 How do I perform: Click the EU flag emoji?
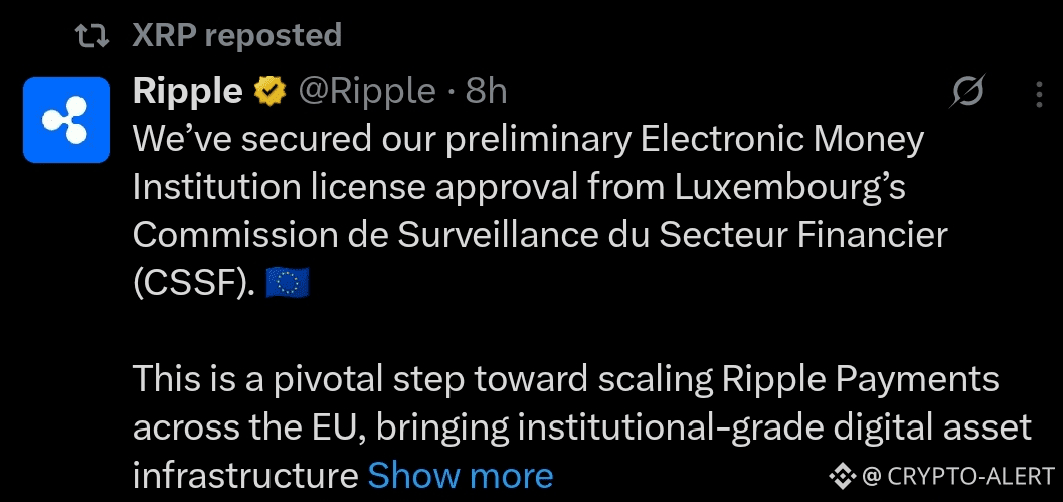(x=287, y=284)
